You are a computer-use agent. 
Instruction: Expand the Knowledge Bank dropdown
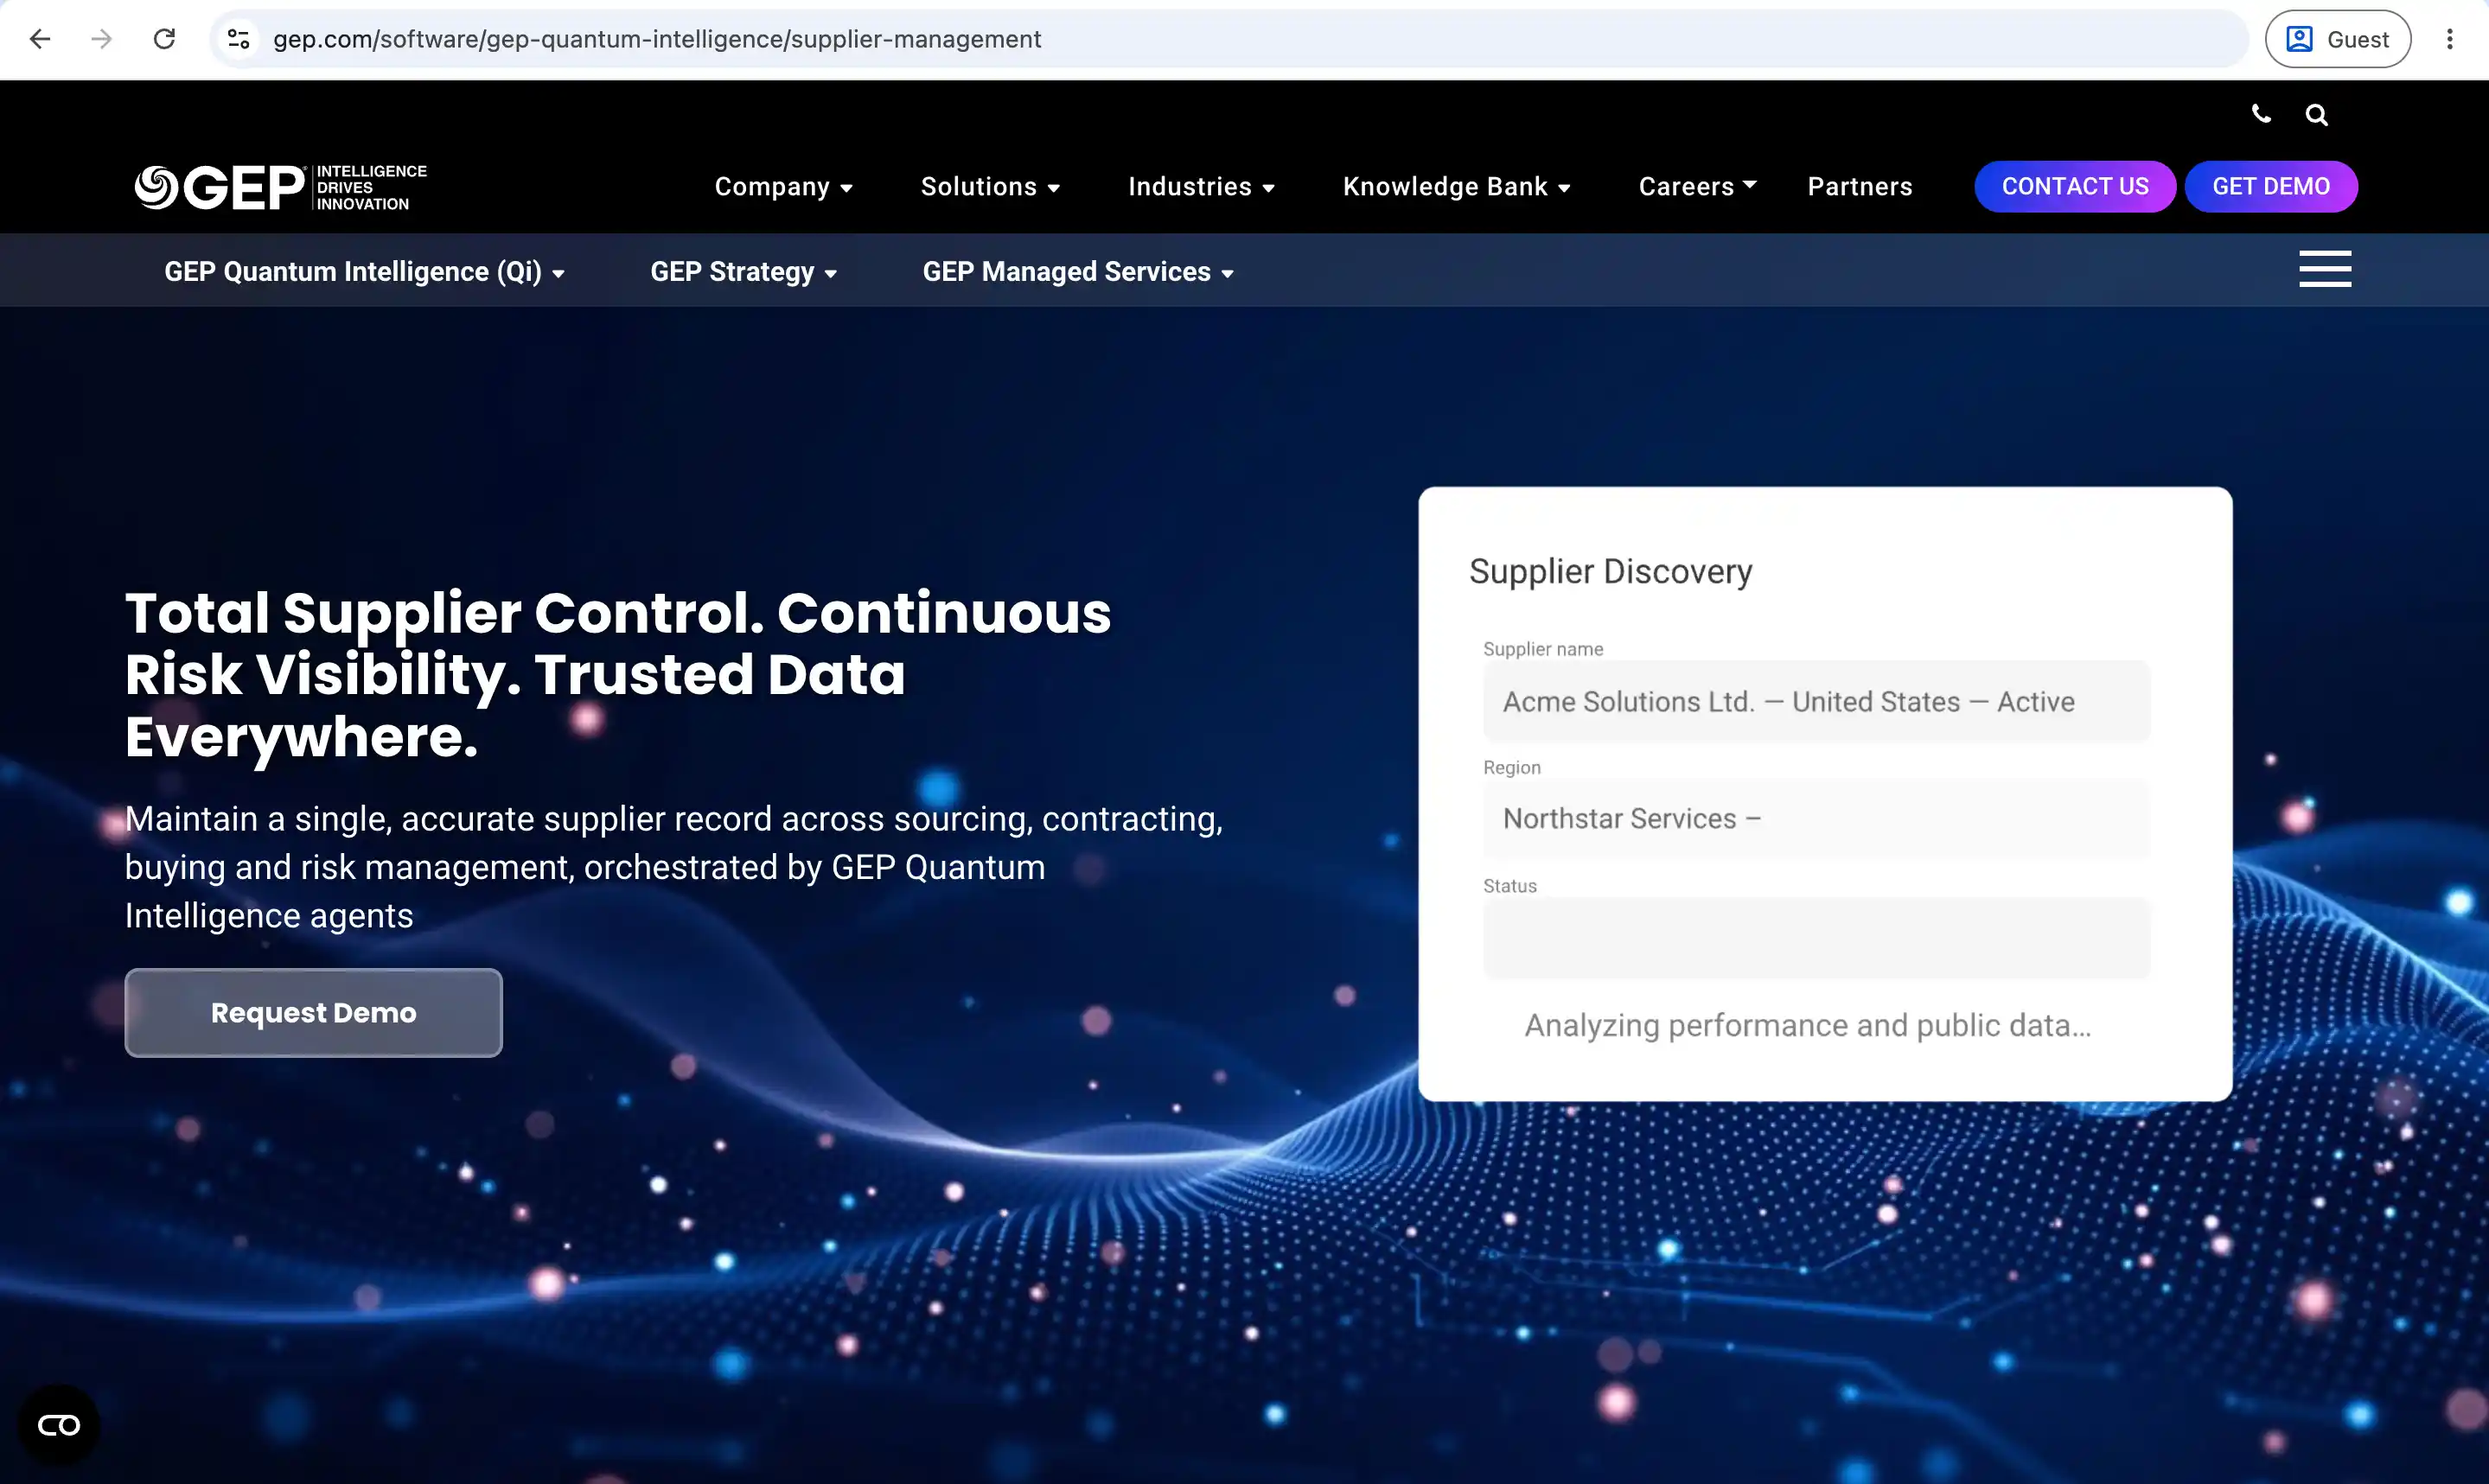click(1456, 187)
